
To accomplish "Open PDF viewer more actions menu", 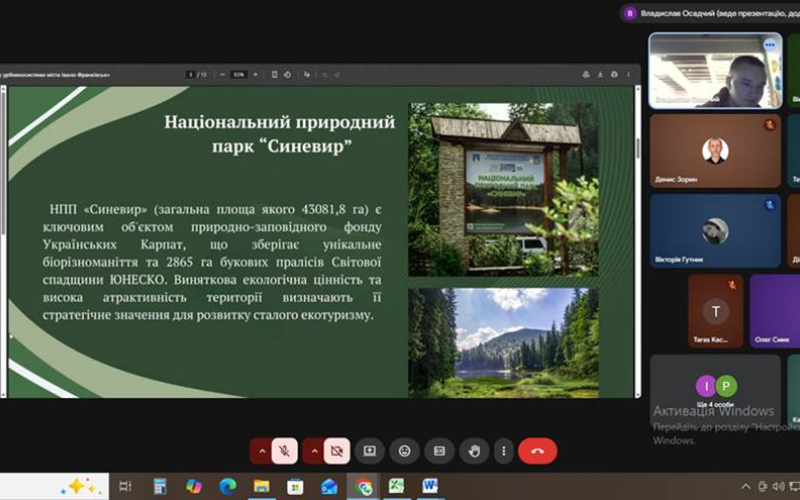I will tap(629, 74).
